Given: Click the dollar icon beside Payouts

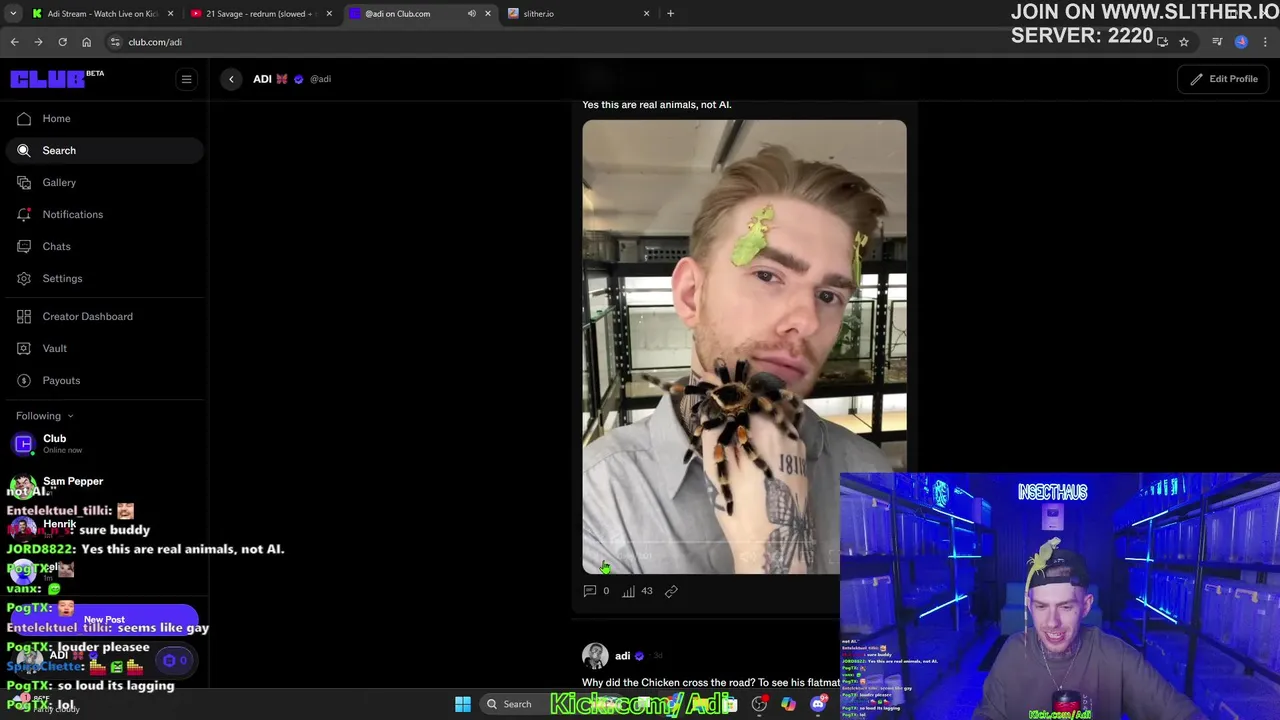Looking at the screenshot, I should 24,380.
